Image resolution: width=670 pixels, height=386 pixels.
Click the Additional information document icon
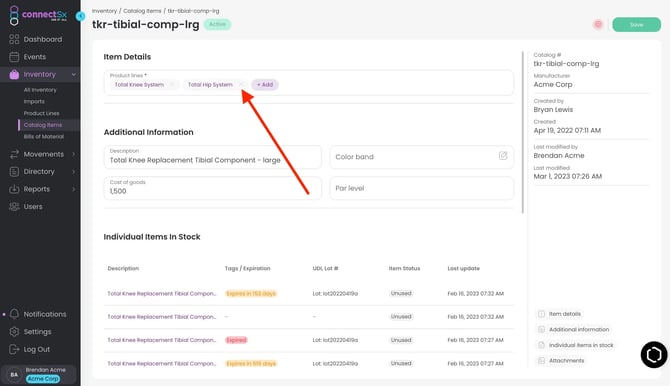(x=541, y=330)
